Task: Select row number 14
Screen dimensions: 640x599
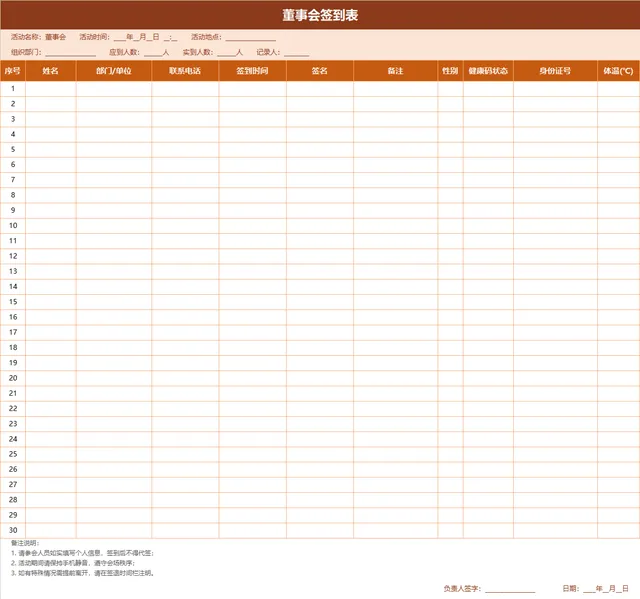Action: pyautogui.click(x=13, y=286)
